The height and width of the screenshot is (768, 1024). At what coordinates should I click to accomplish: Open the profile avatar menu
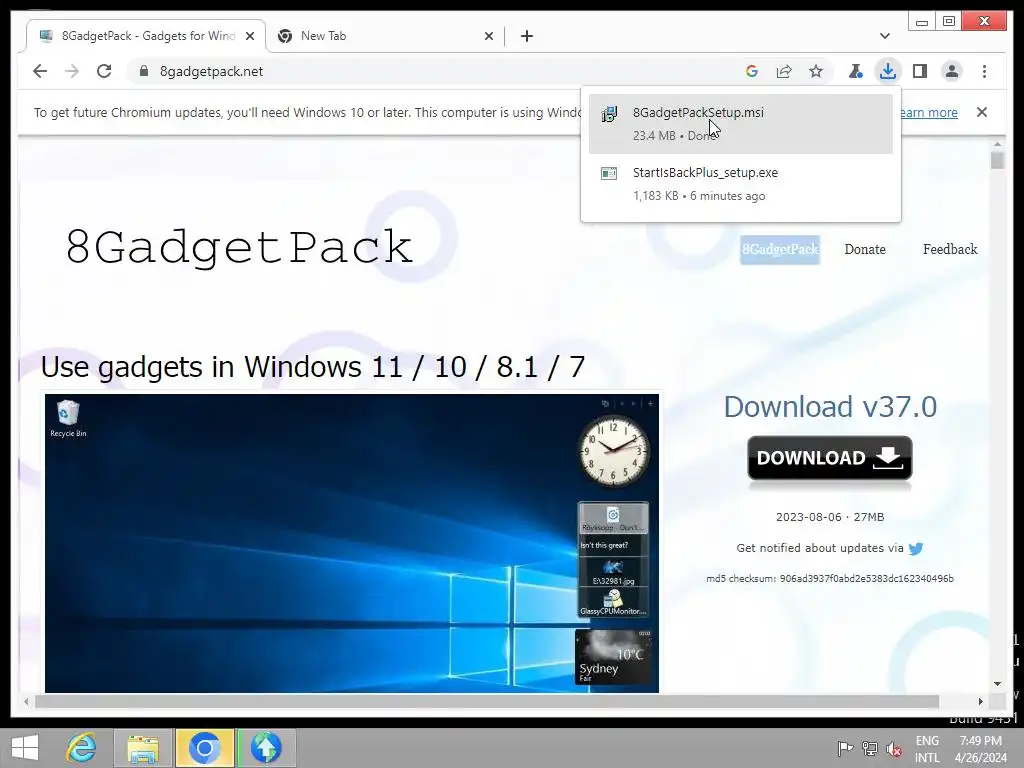[952, 71]
